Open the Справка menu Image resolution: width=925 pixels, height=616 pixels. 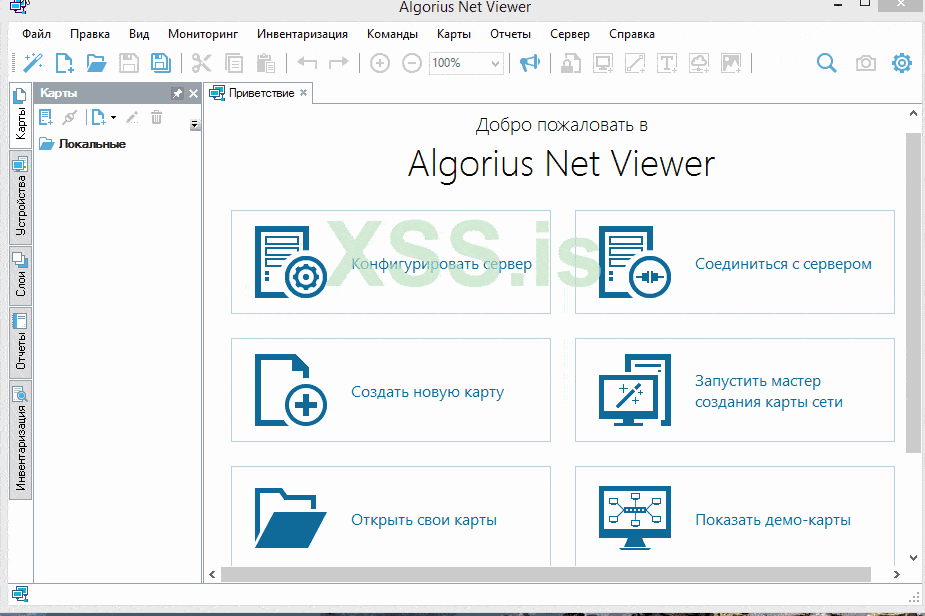tap(632, 34)
